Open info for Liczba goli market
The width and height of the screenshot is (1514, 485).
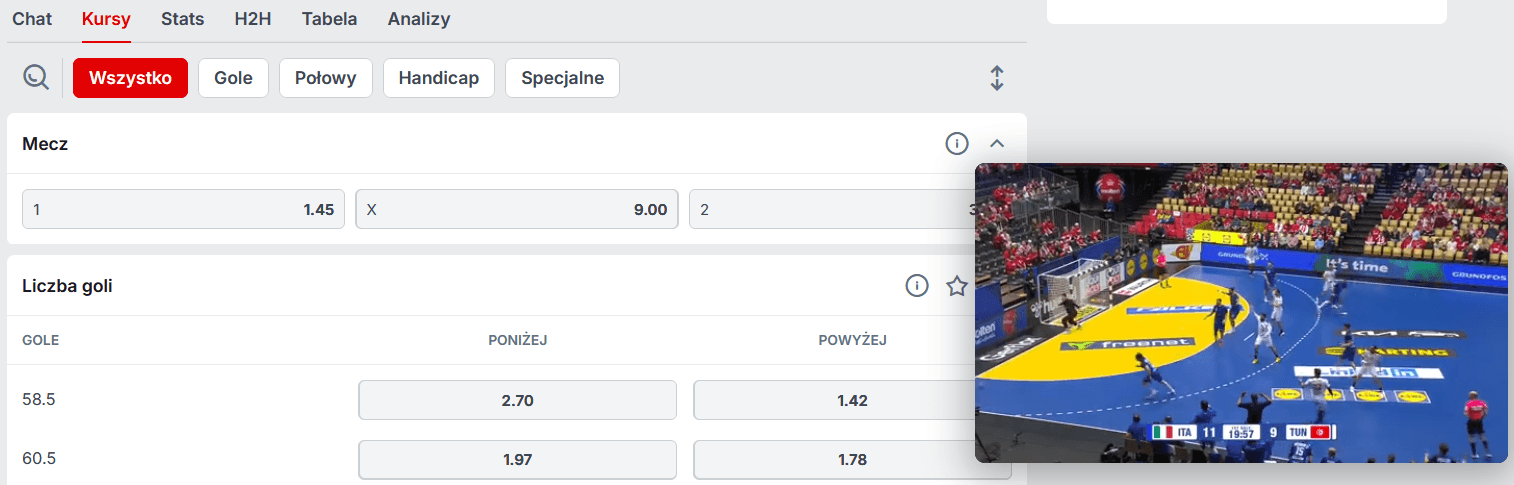coord(917,286)
